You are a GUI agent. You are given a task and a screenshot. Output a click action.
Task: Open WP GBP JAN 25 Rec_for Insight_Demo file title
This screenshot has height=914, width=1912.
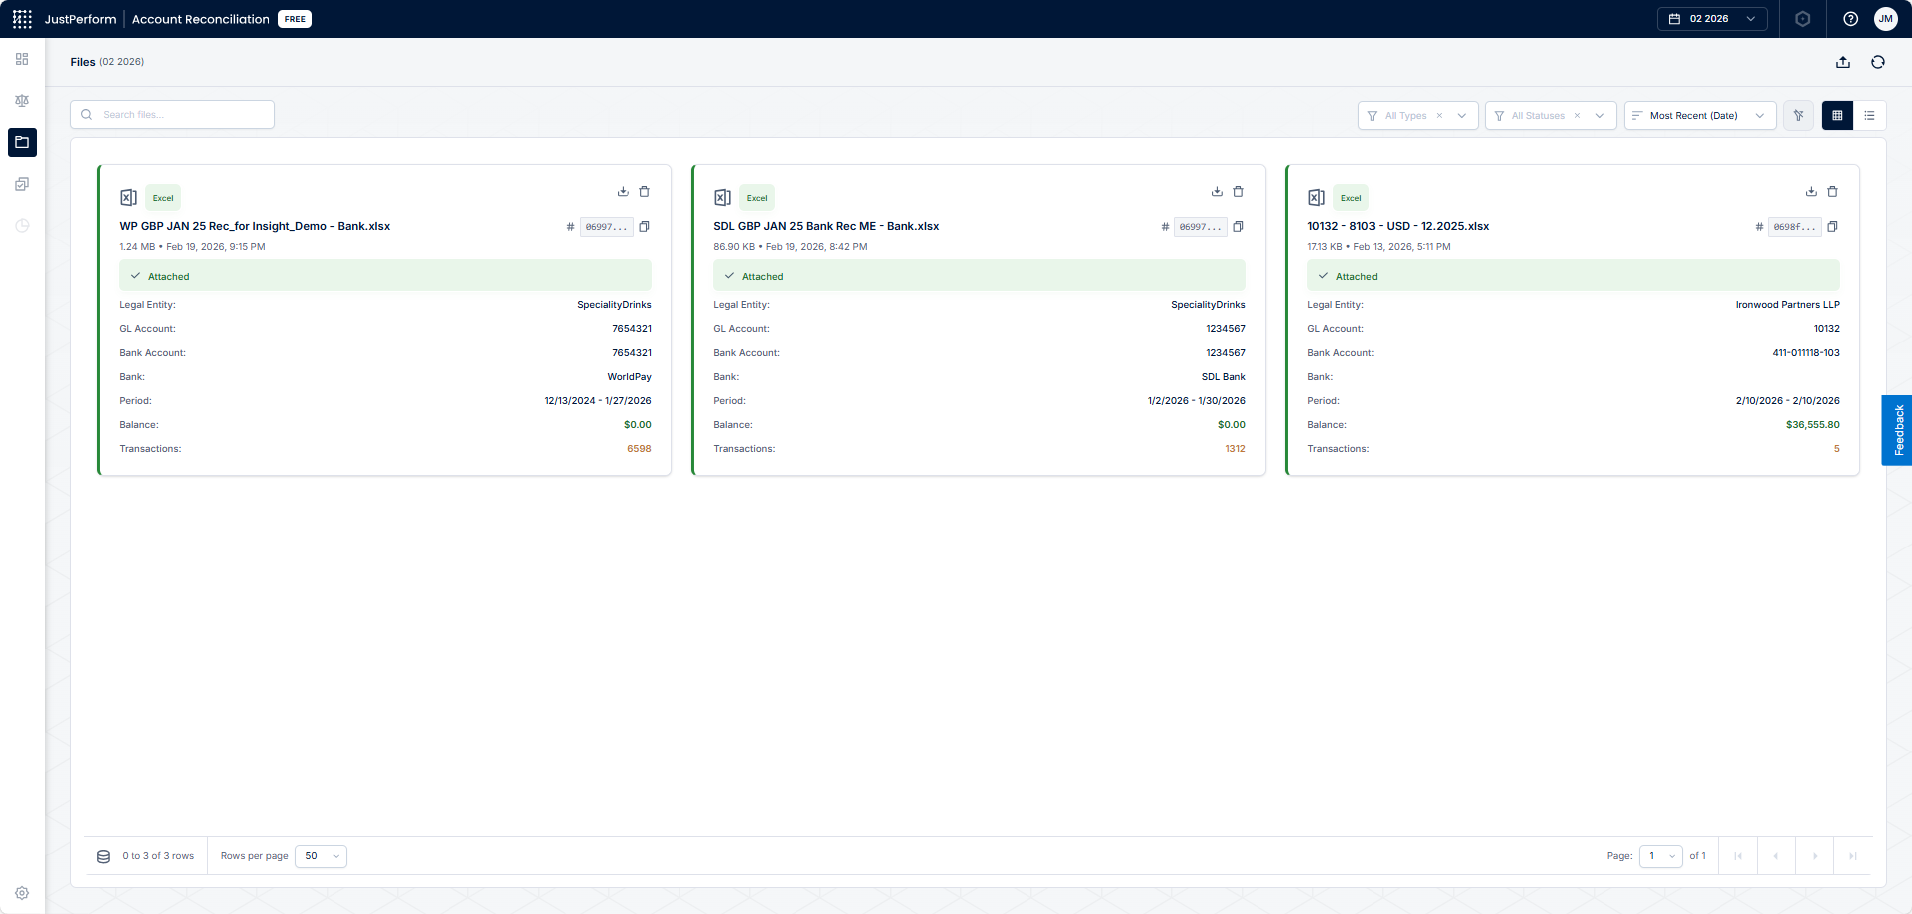pyautogui.click(x=255, y=227)
